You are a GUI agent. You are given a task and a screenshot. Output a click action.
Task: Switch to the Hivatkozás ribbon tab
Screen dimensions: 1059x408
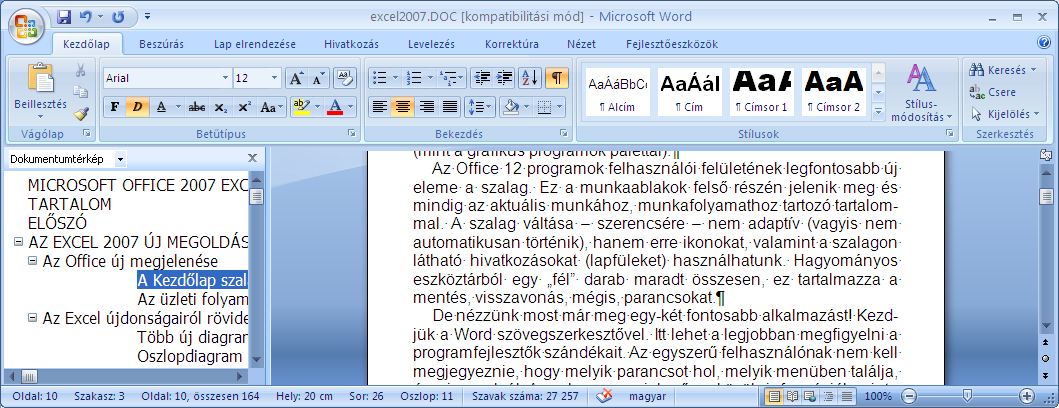click(x=351, y=45)
